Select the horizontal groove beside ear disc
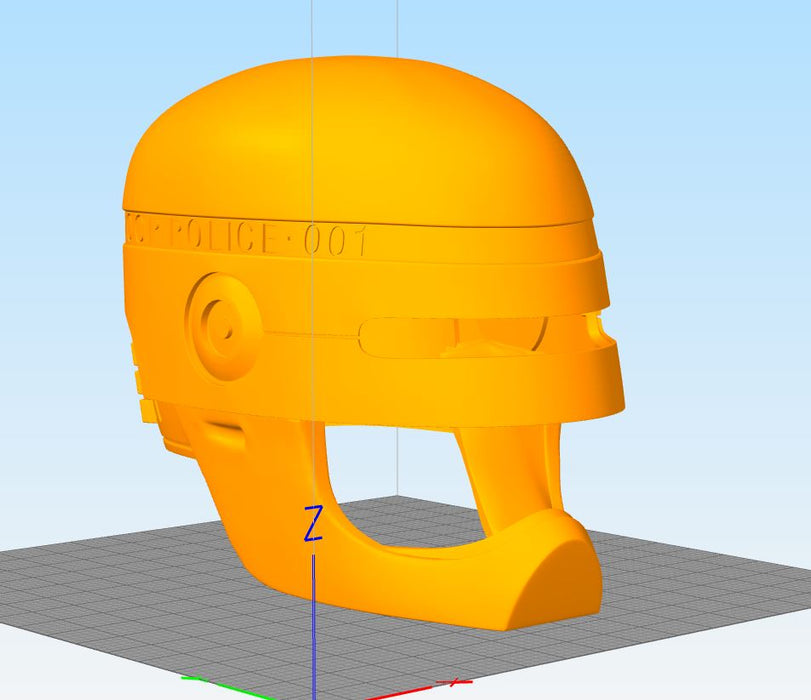Viewport: 811px width, 700px height. tap(310, 334)
